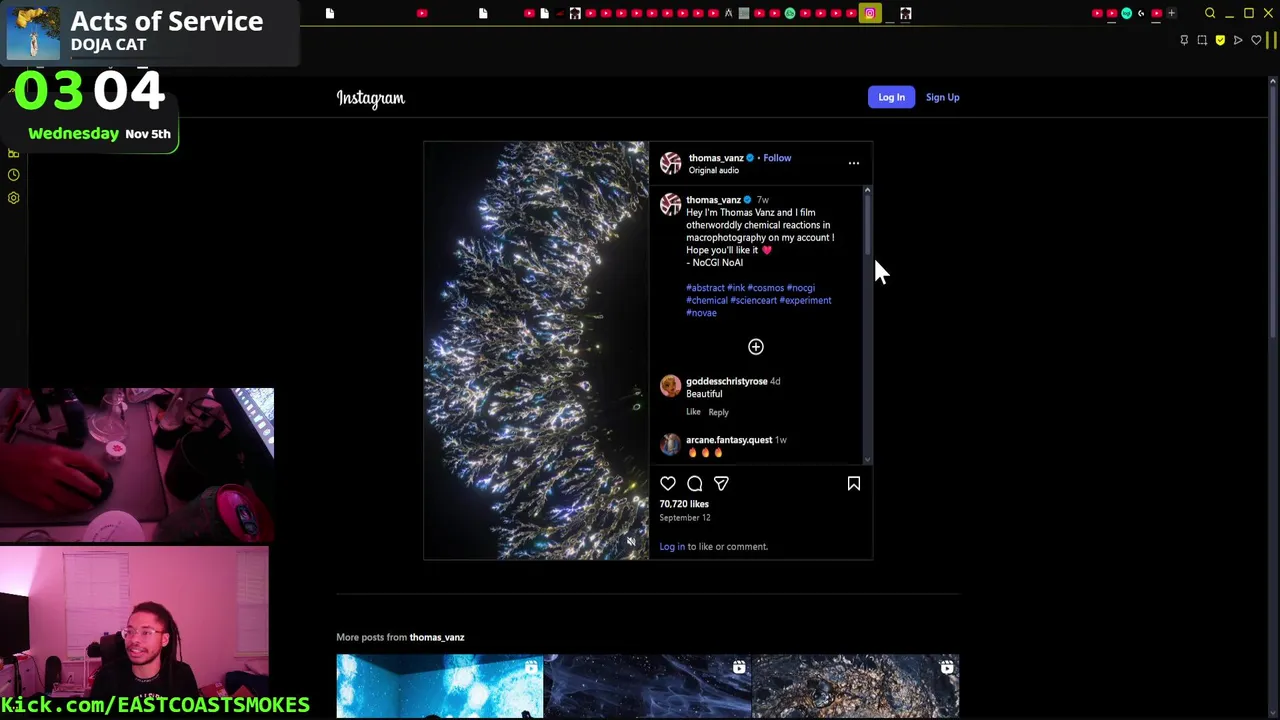Open the sidebar history clock icon
The image size is (1280, 720).
[14, 175]
